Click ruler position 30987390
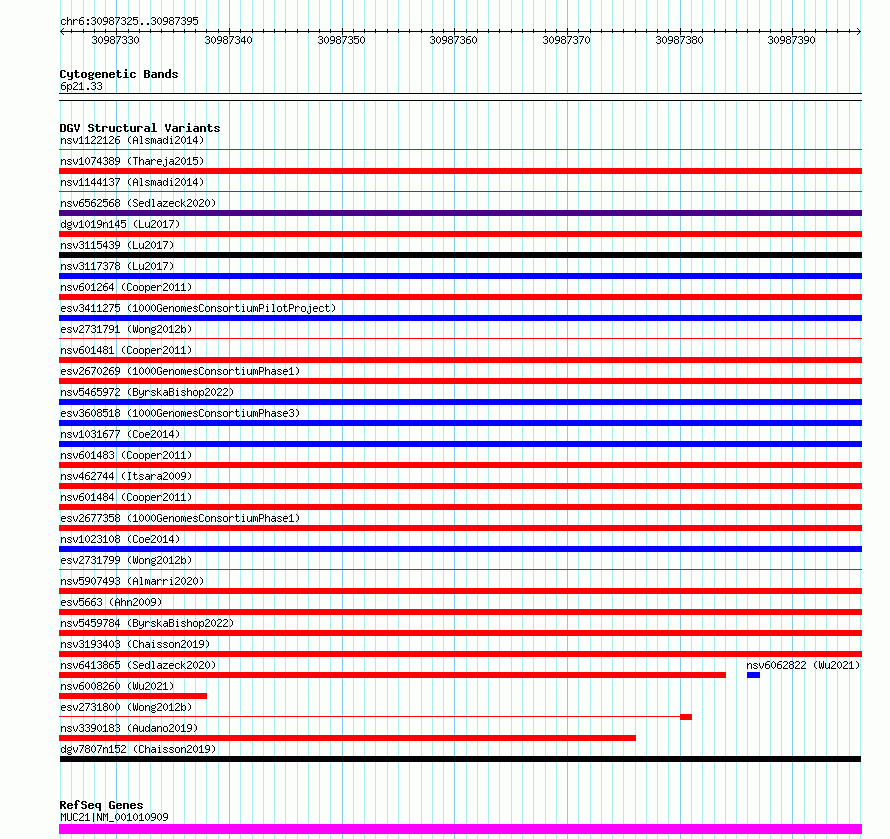The height and width of the screenshot is (839, 890). [791, 40]
